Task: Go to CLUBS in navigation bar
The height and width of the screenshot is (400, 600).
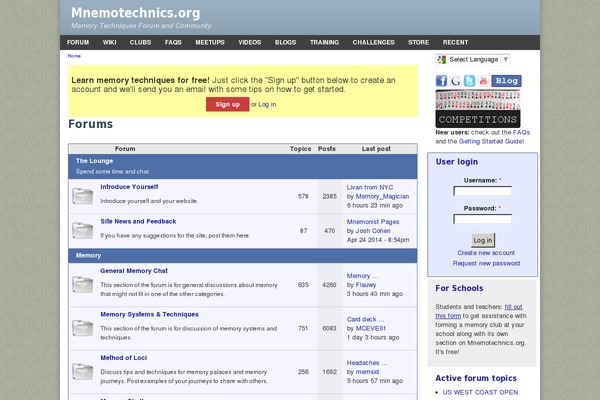Action: click(x=140, y=42)
